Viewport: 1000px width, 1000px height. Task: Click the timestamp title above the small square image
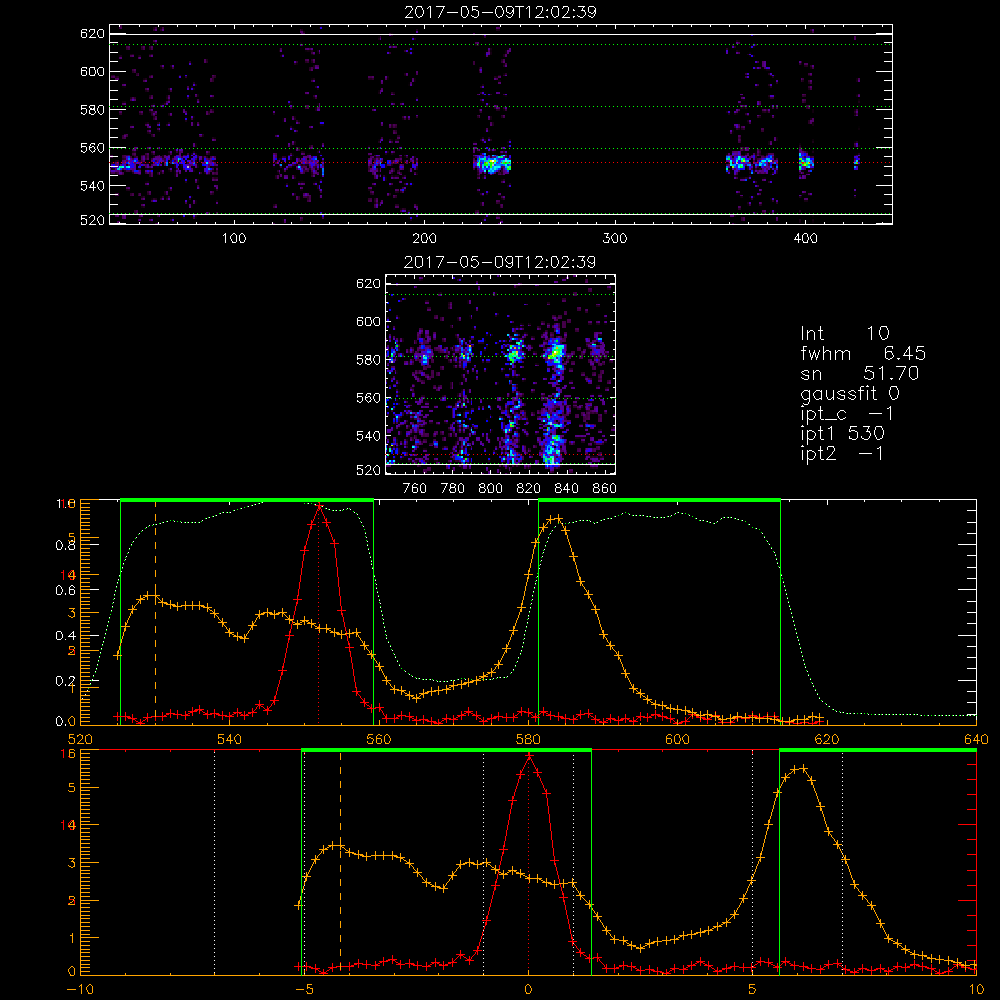[500, 262]
